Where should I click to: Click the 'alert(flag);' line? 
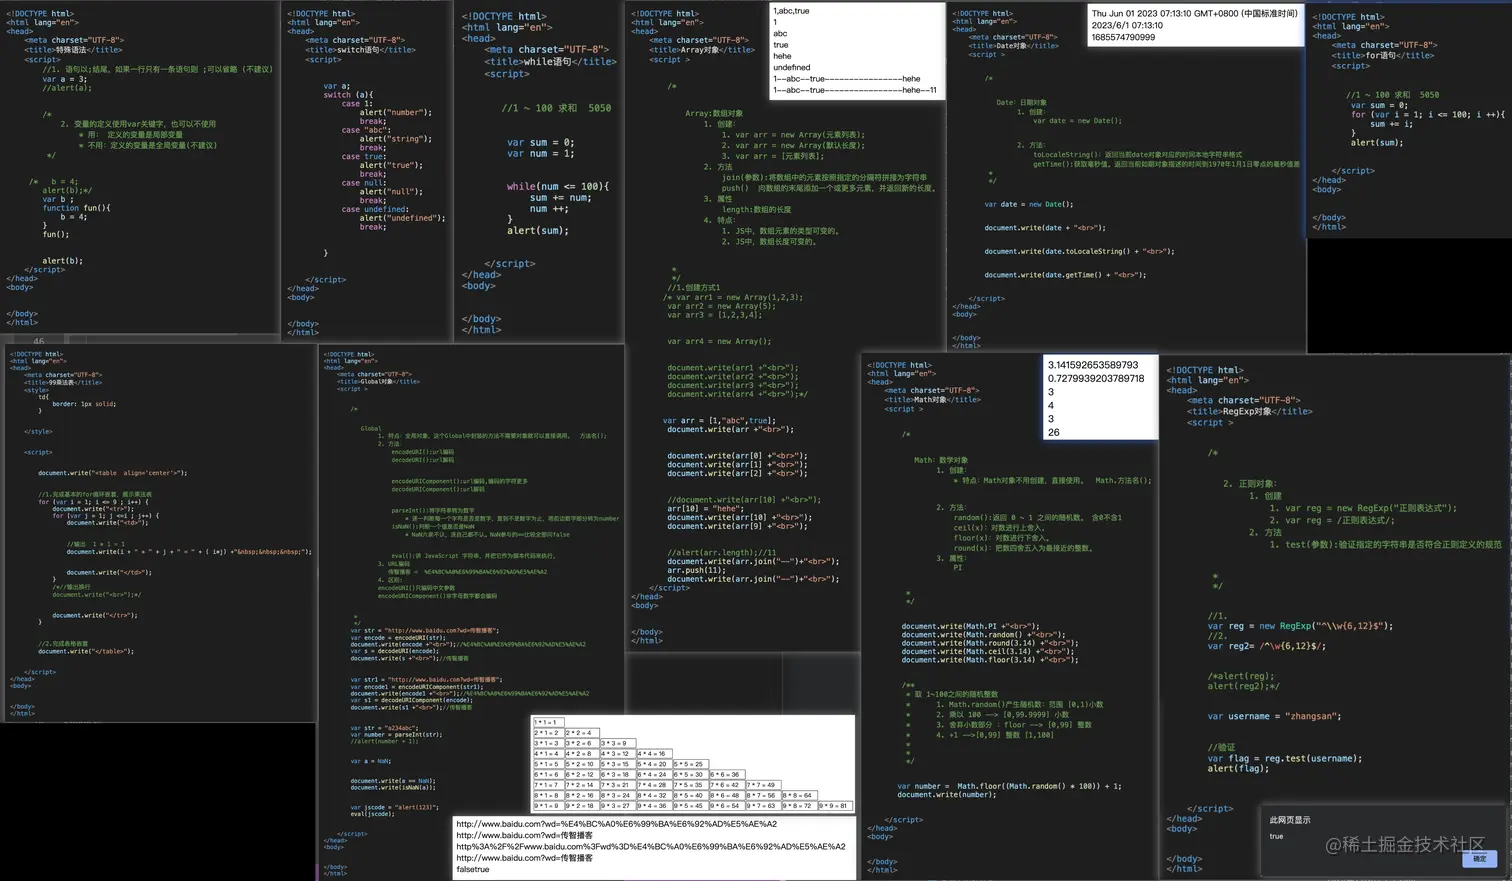tap(1238, 768)
